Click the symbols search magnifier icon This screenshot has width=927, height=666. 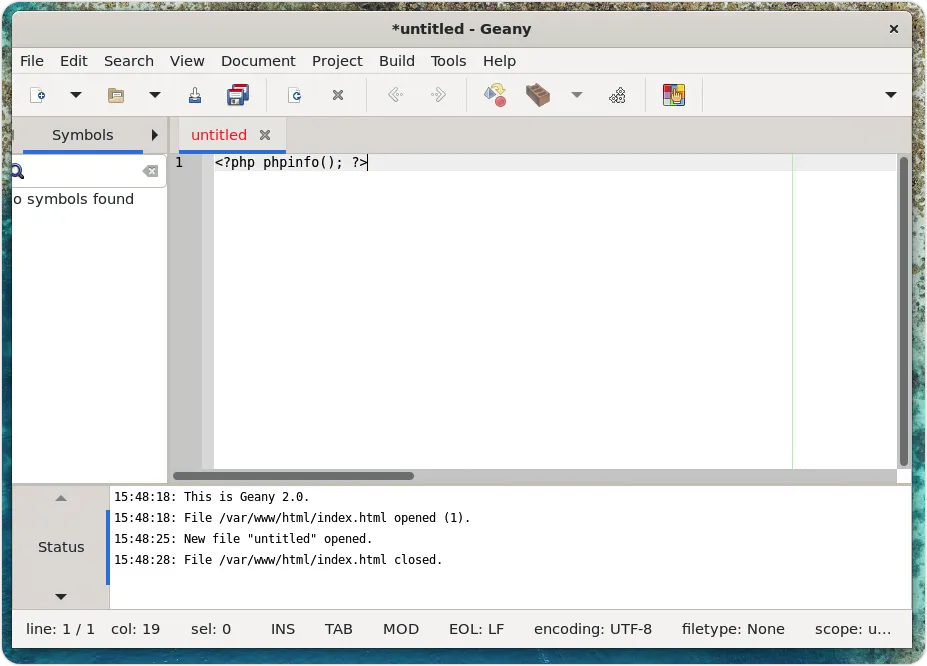(17, 171)
